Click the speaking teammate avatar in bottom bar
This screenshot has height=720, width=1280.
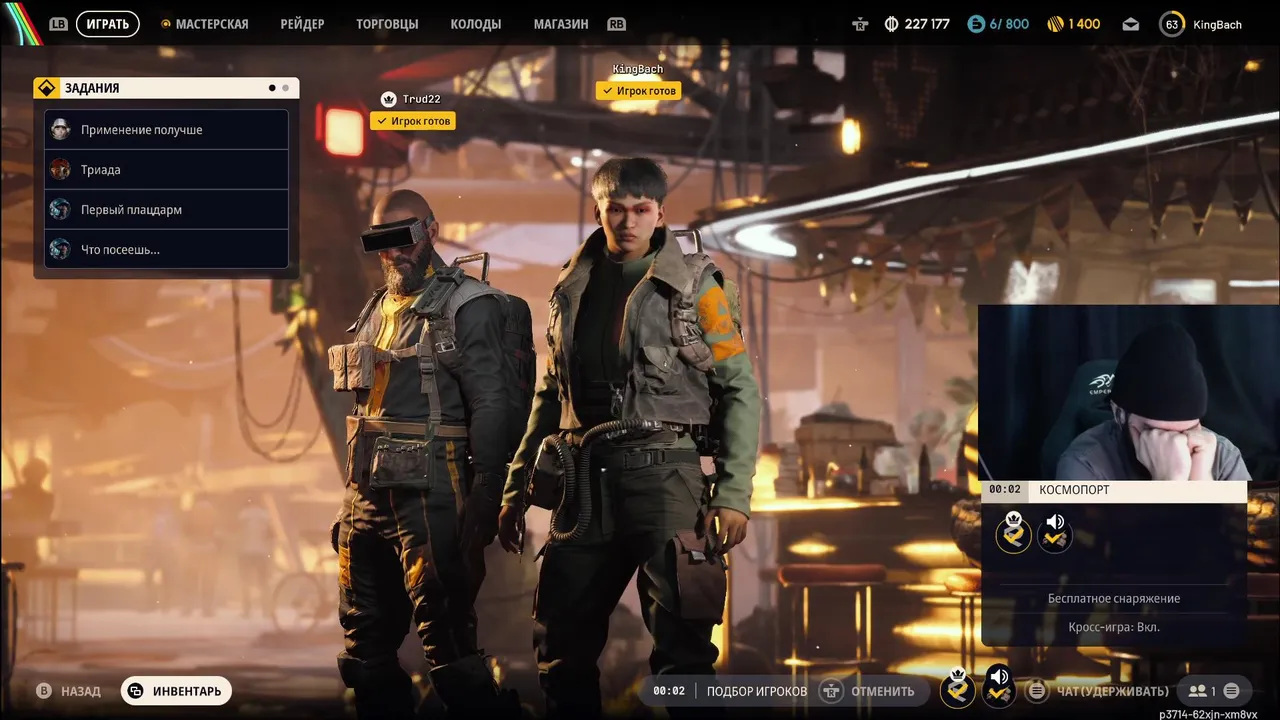(x=999, y=686)
